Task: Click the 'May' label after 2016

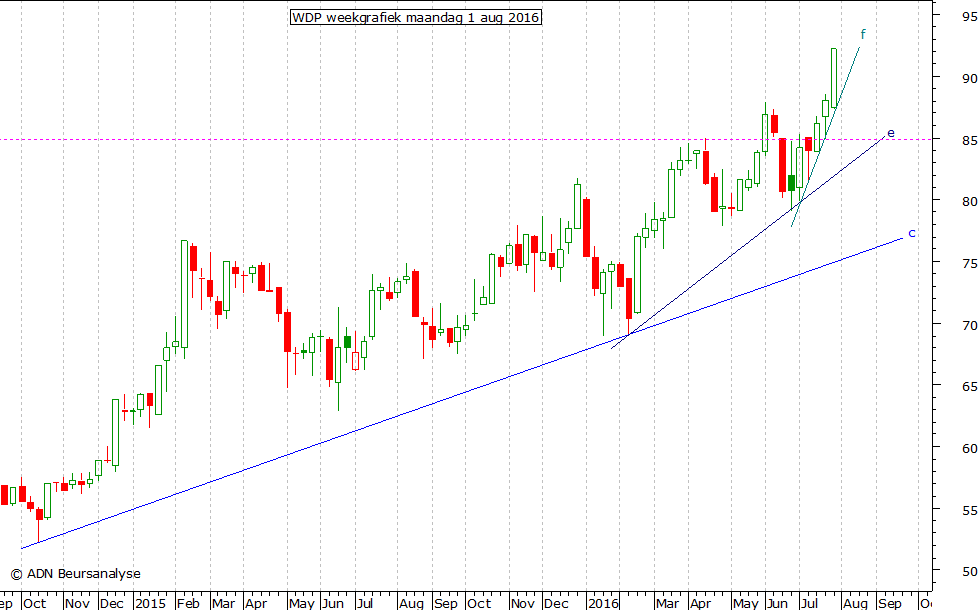Action: pos(746,603)
